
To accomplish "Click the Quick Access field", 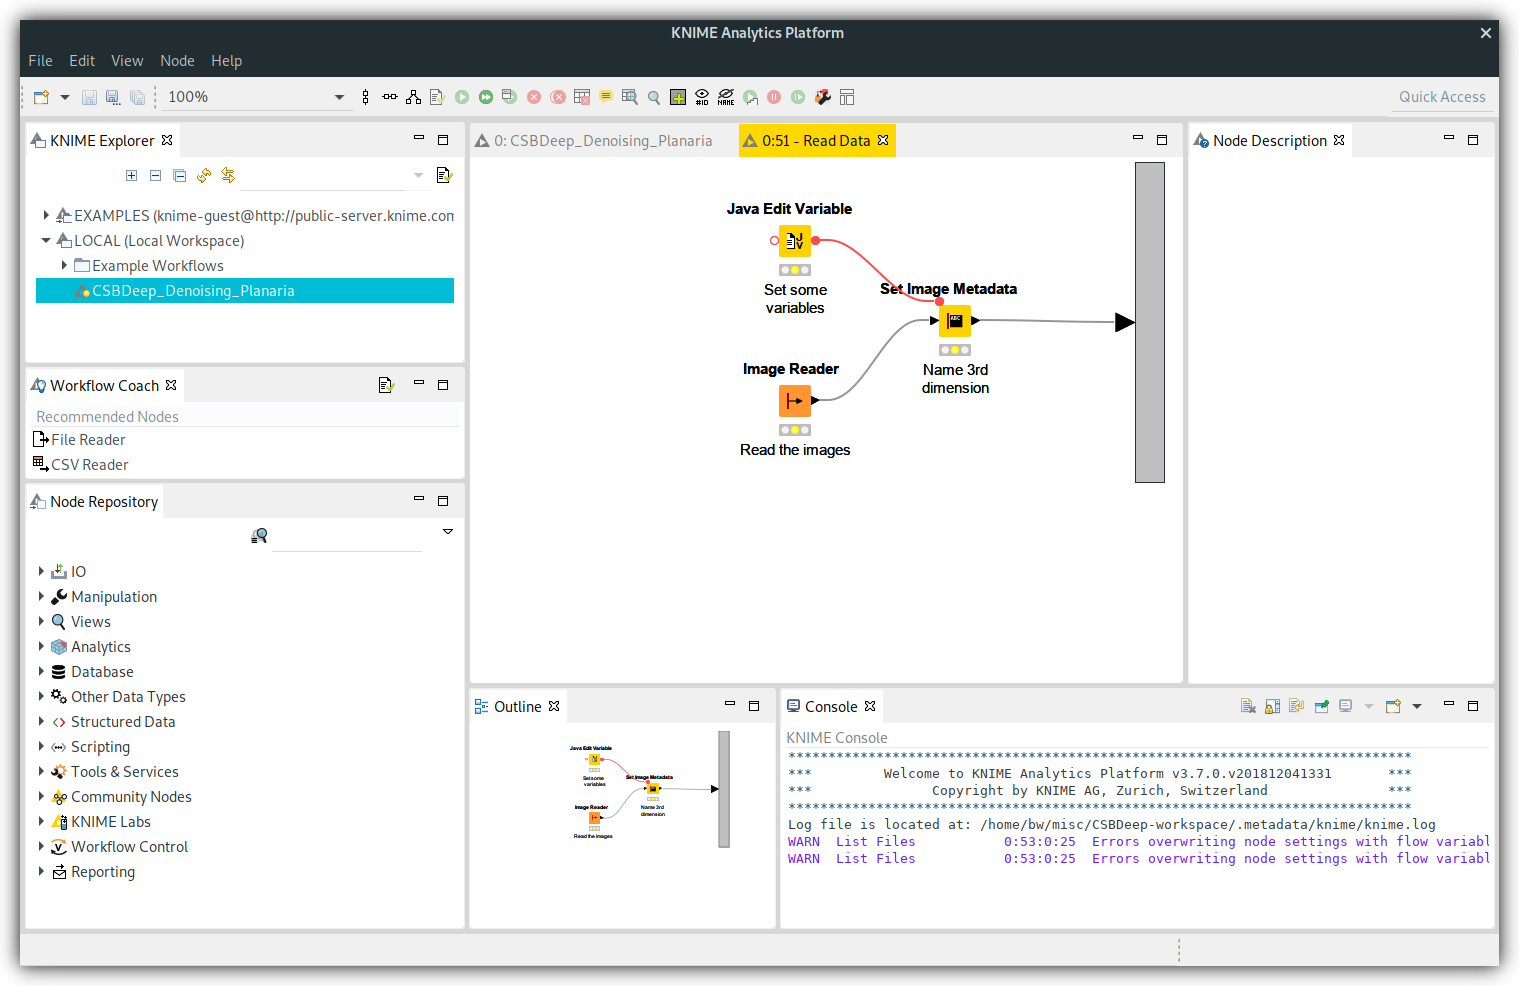I will coord(1441,97).
